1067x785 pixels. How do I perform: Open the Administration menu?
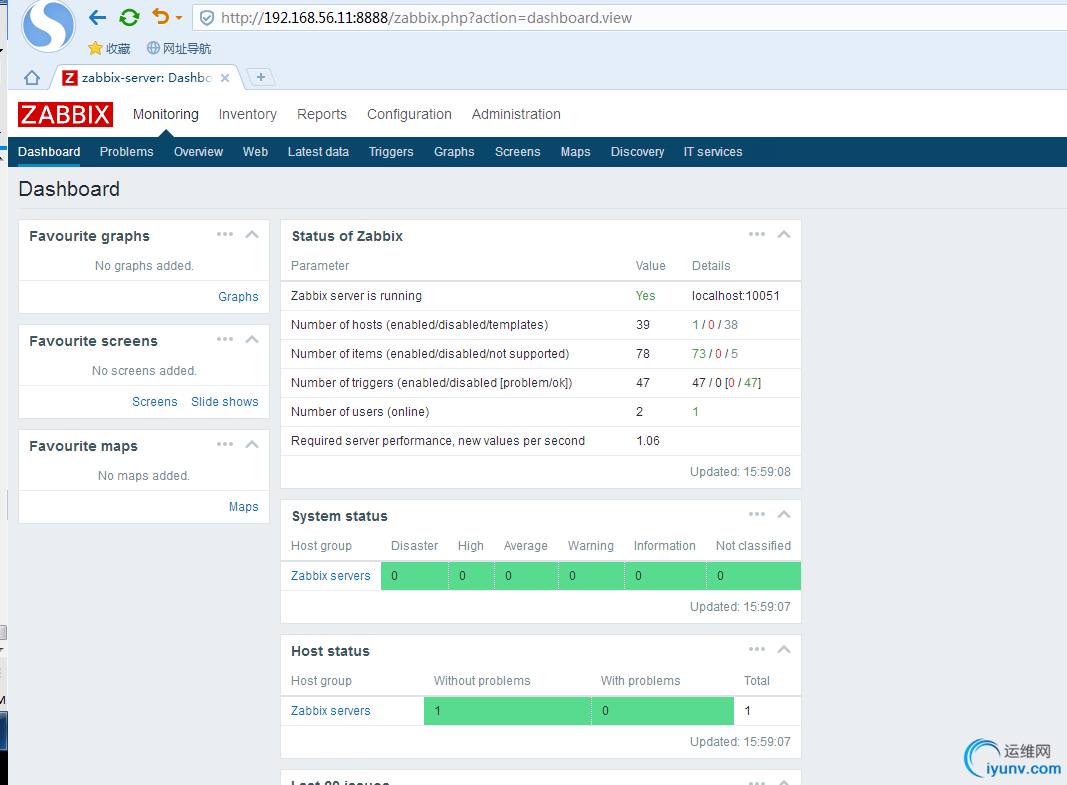(516, 114)
